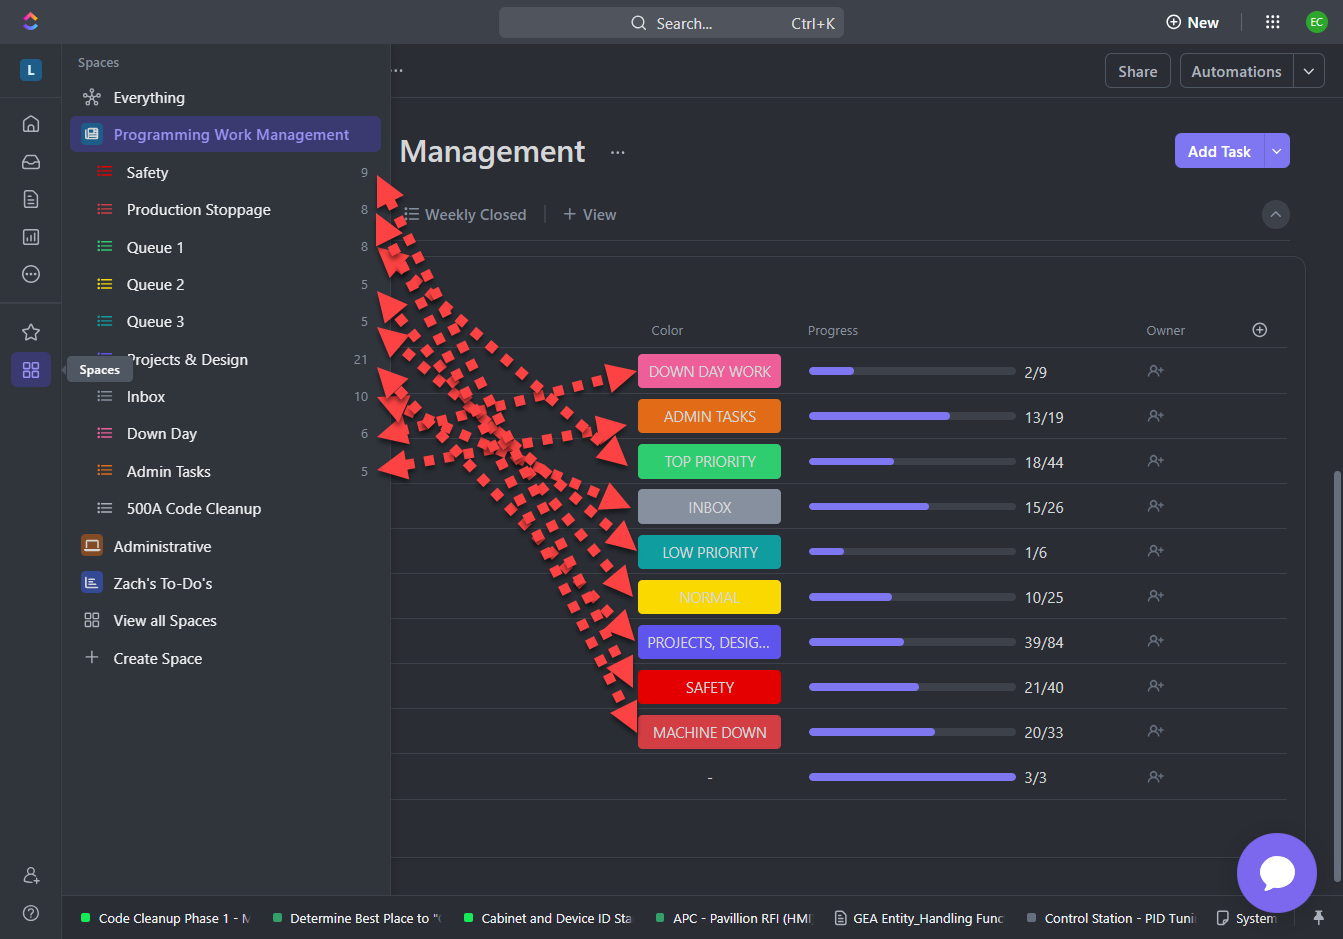Open Cabinet and Device ID tray task
Screen dimensions: 1343x939
548,918
